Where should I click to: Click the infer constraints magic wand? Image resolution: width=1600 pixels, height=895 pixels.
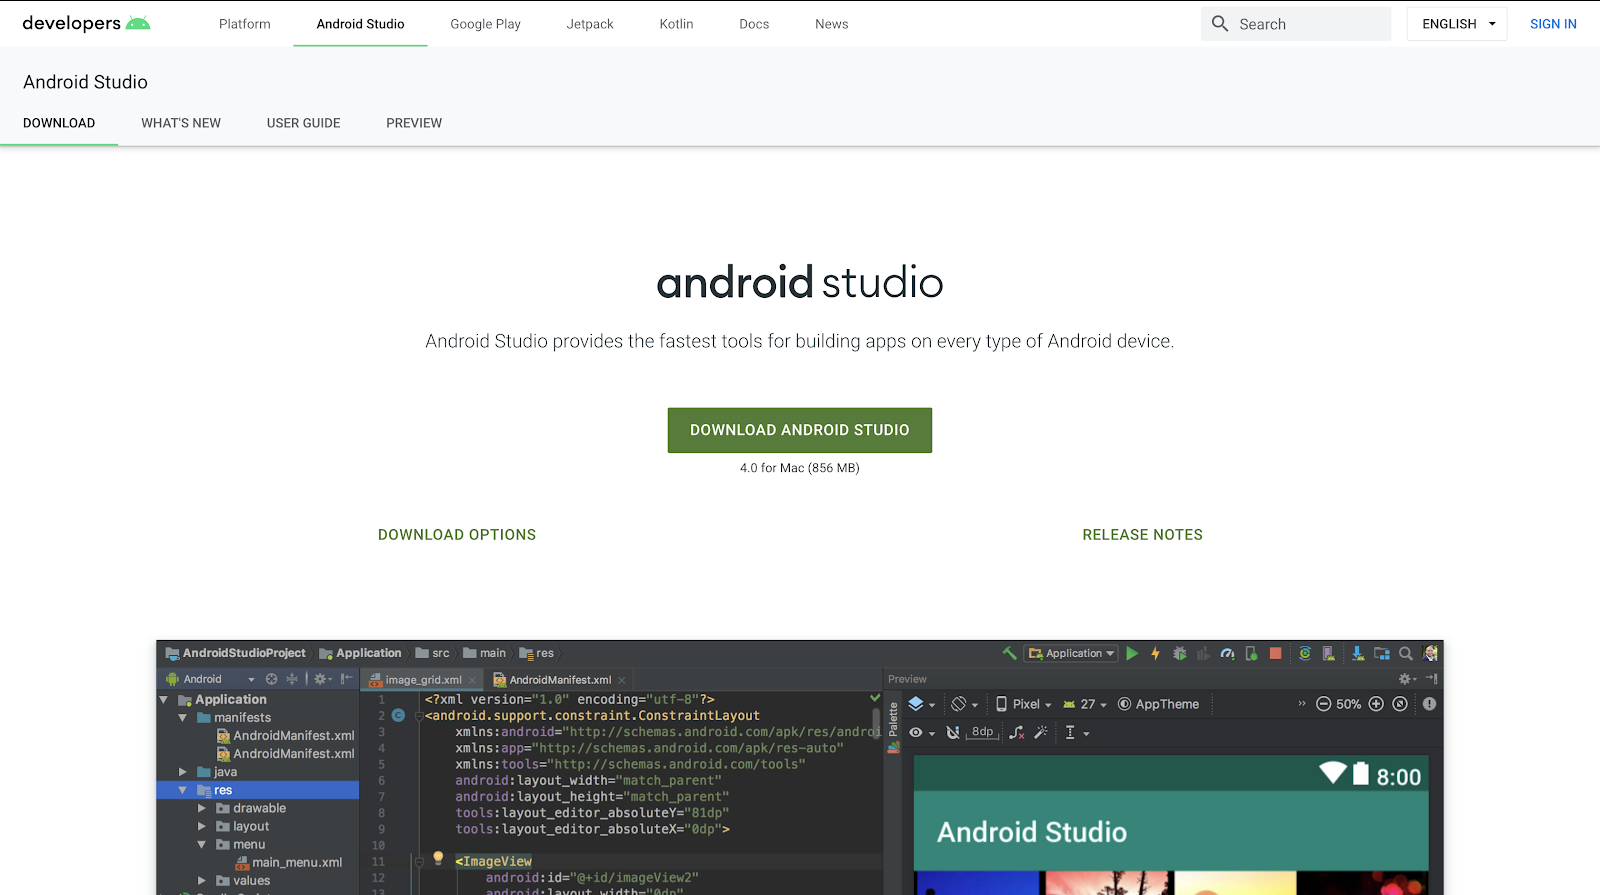pos(1041,733)
